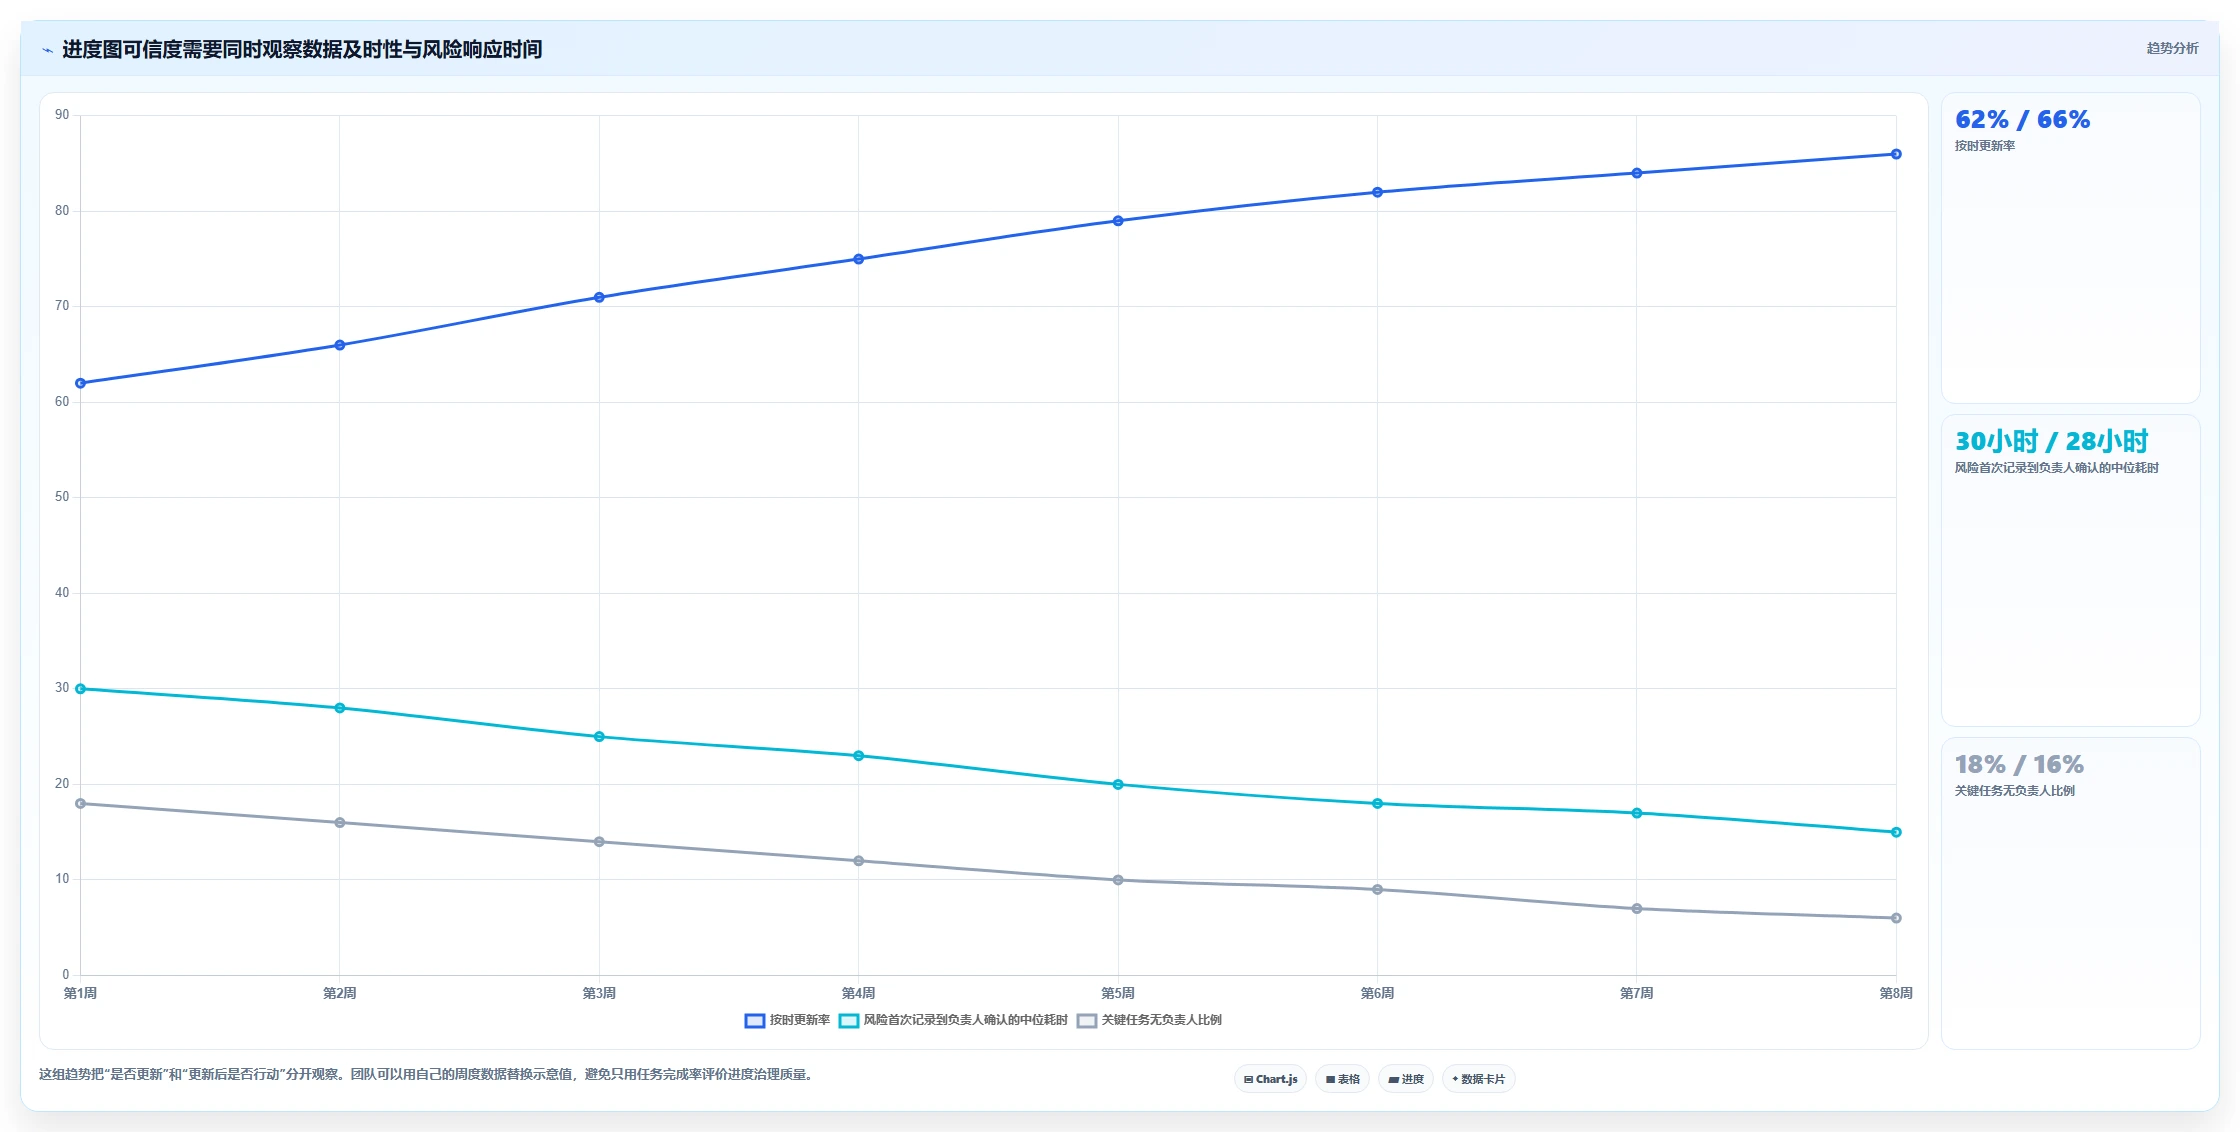Click the blue week-5 point at 79
2240x1132 pixels.
(x=1118, y=221)
